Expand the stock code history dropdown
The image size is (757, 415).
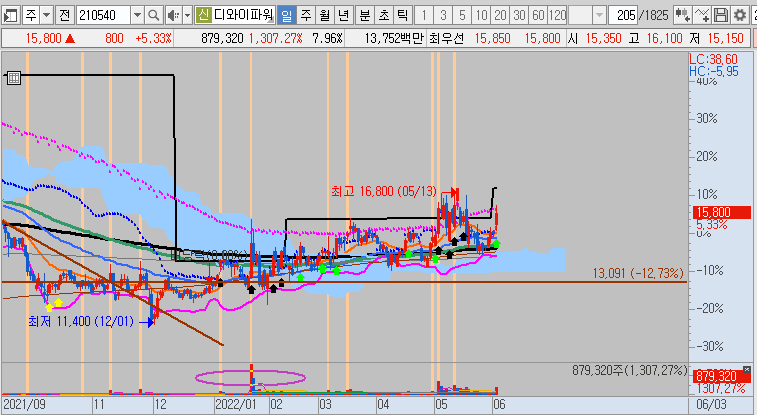[137, 15]
